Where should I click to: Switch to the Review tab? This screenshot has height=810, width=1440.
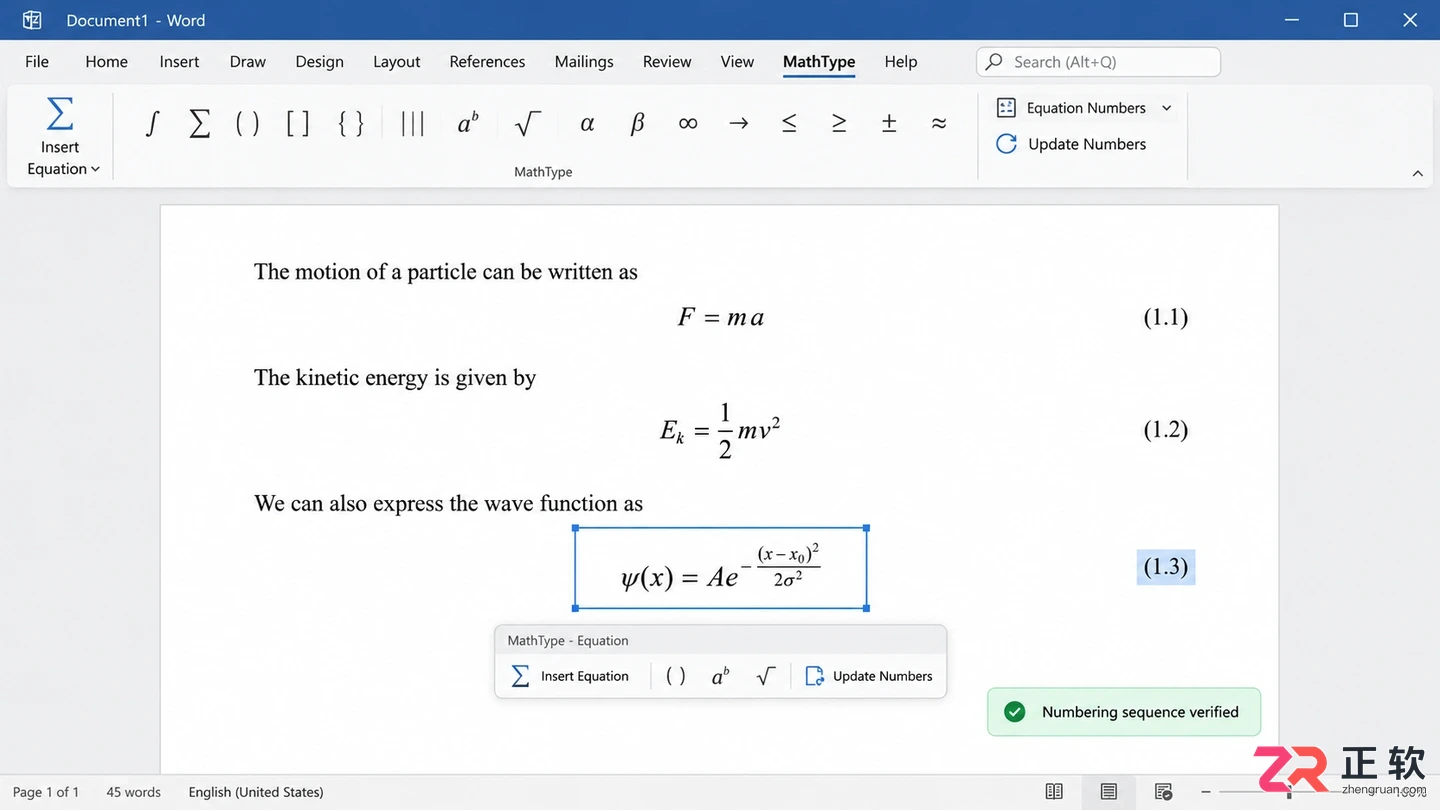[x=667, y=62]
